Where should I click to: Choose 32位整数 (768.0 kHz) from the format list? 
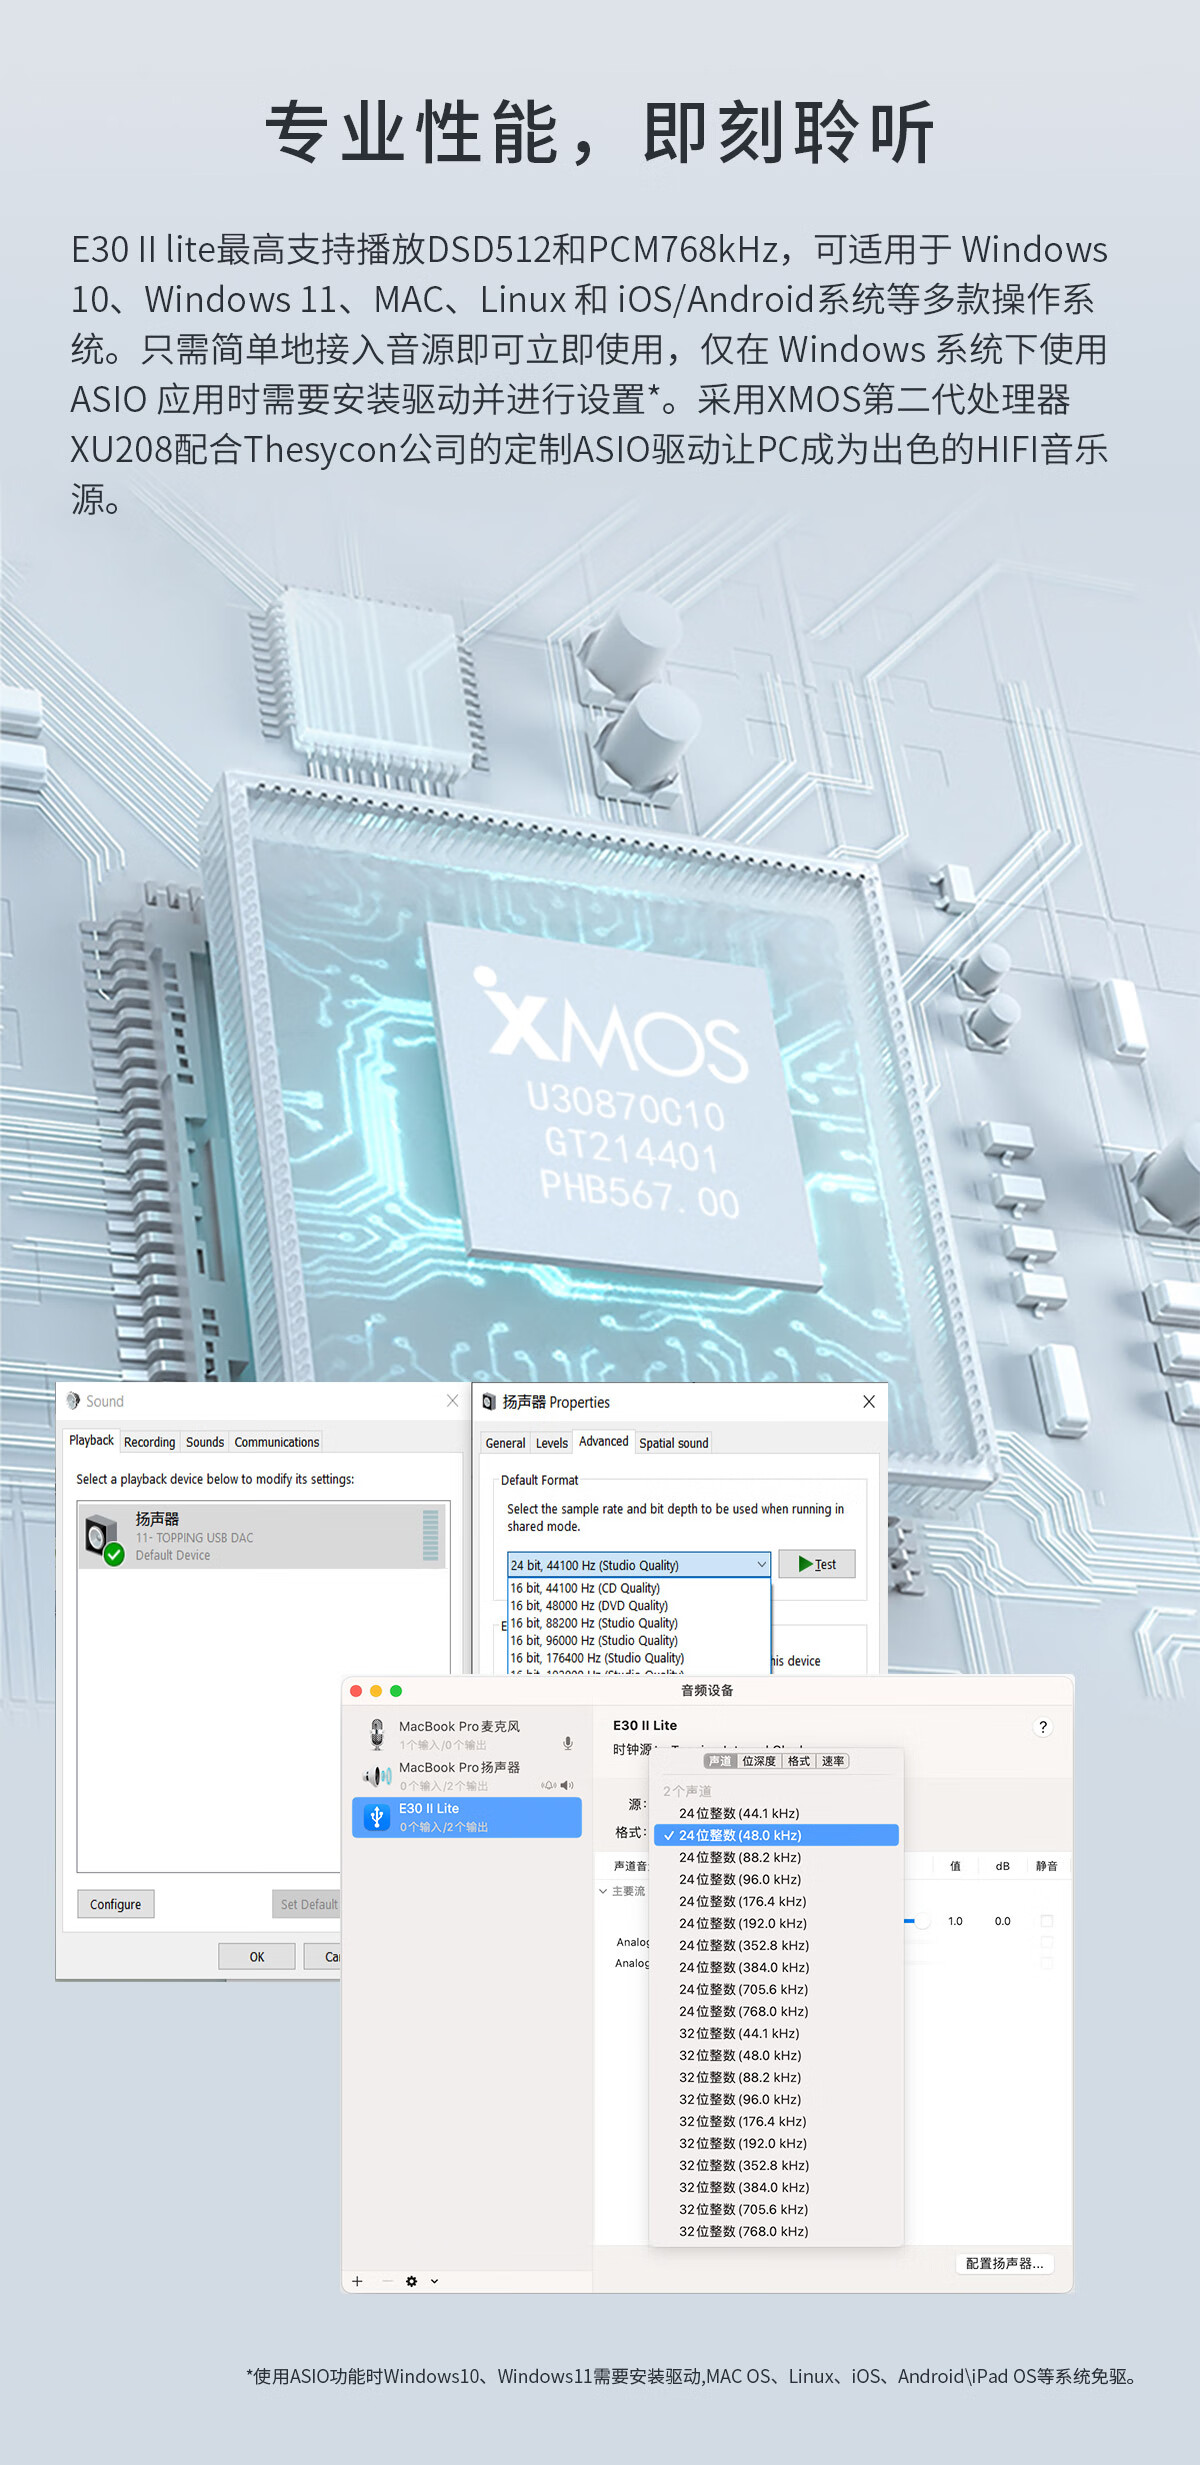(x=743, y=2231)
